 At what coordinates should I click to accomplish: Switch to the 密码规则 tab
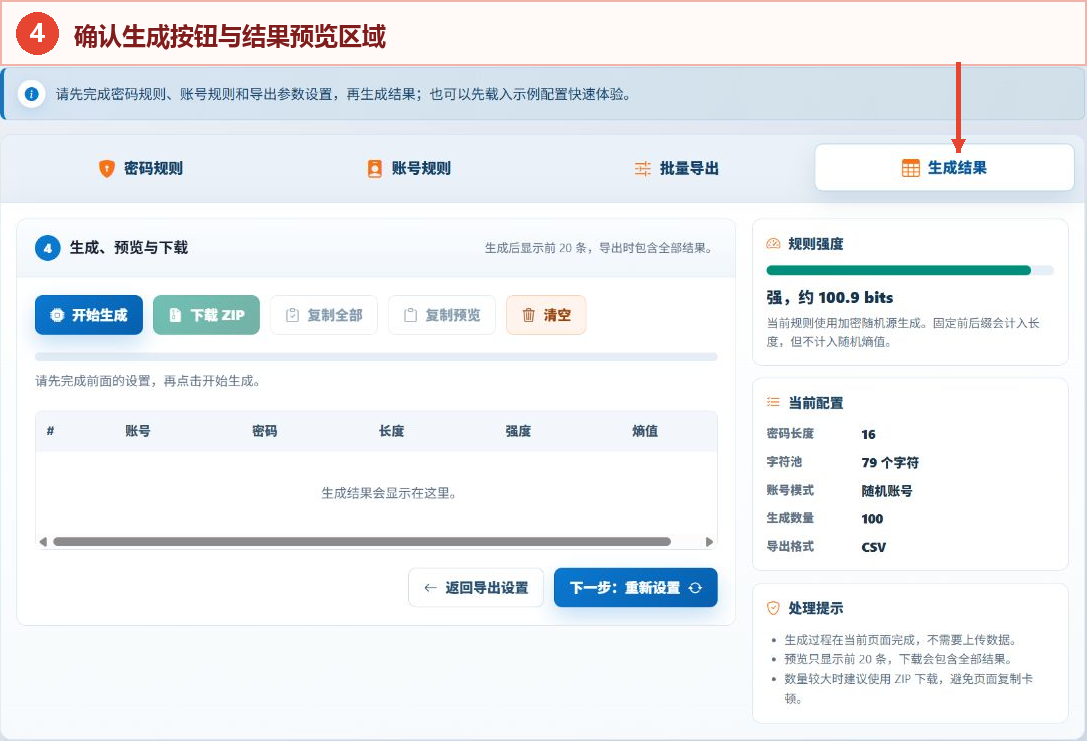click(141, 168)
